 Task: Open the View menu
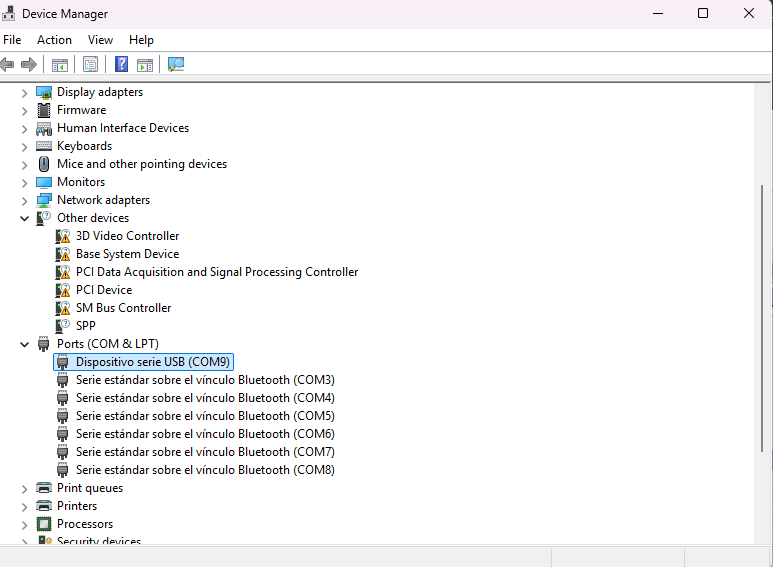100,40
